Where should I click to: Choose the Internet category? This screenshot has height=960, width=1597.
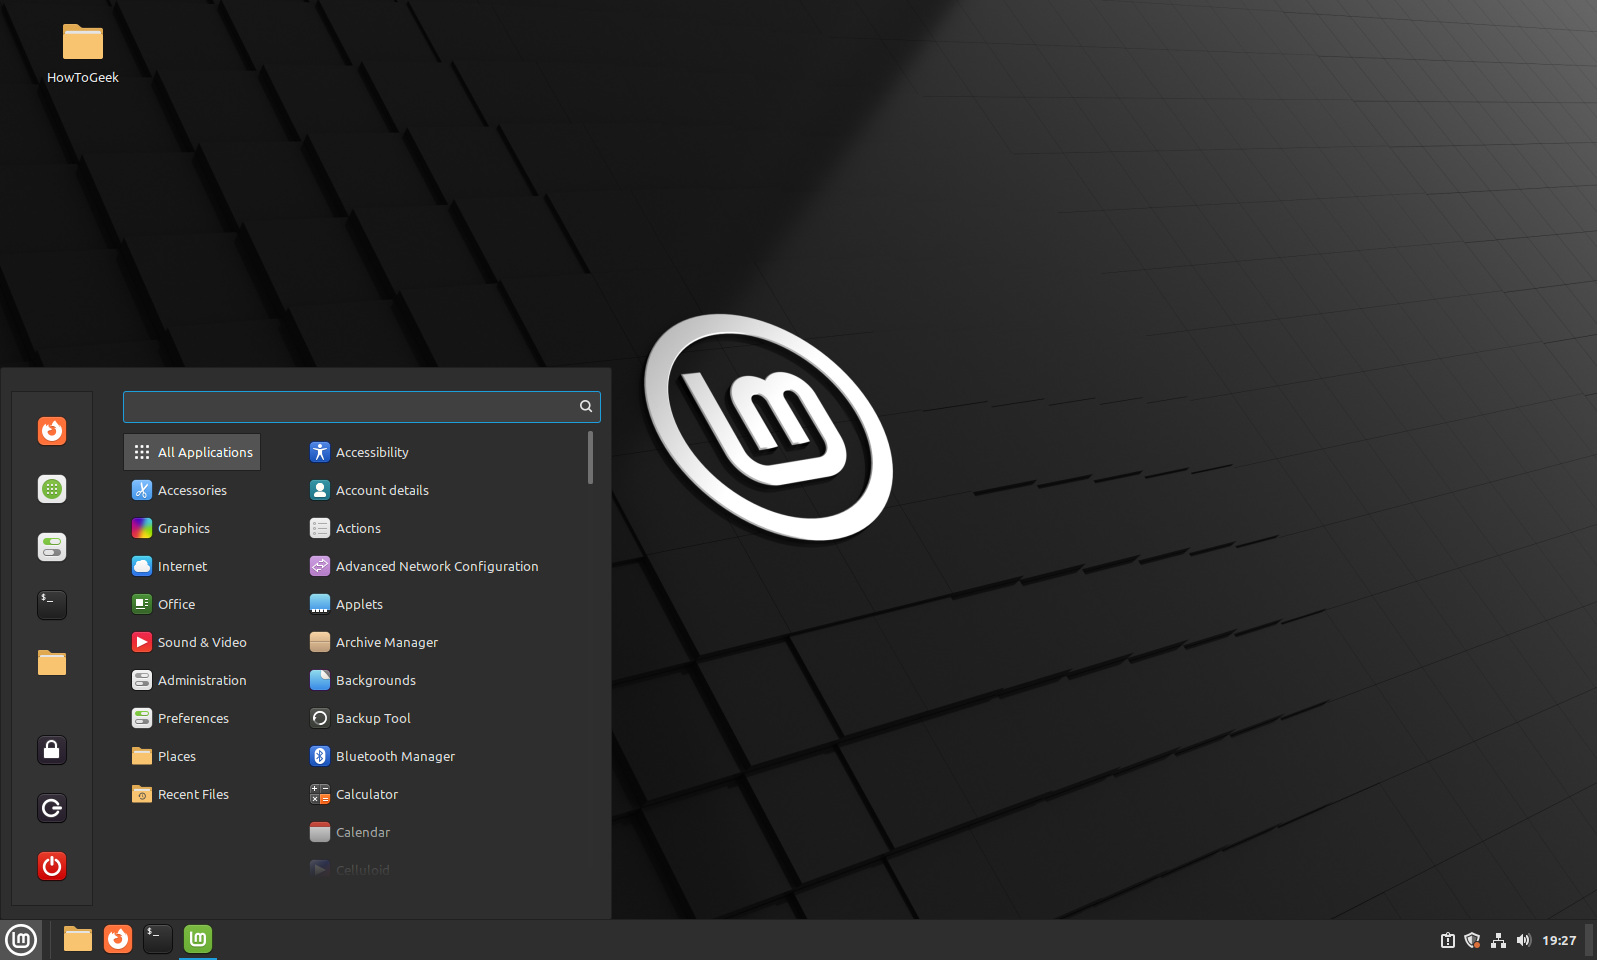pos(192,566)
